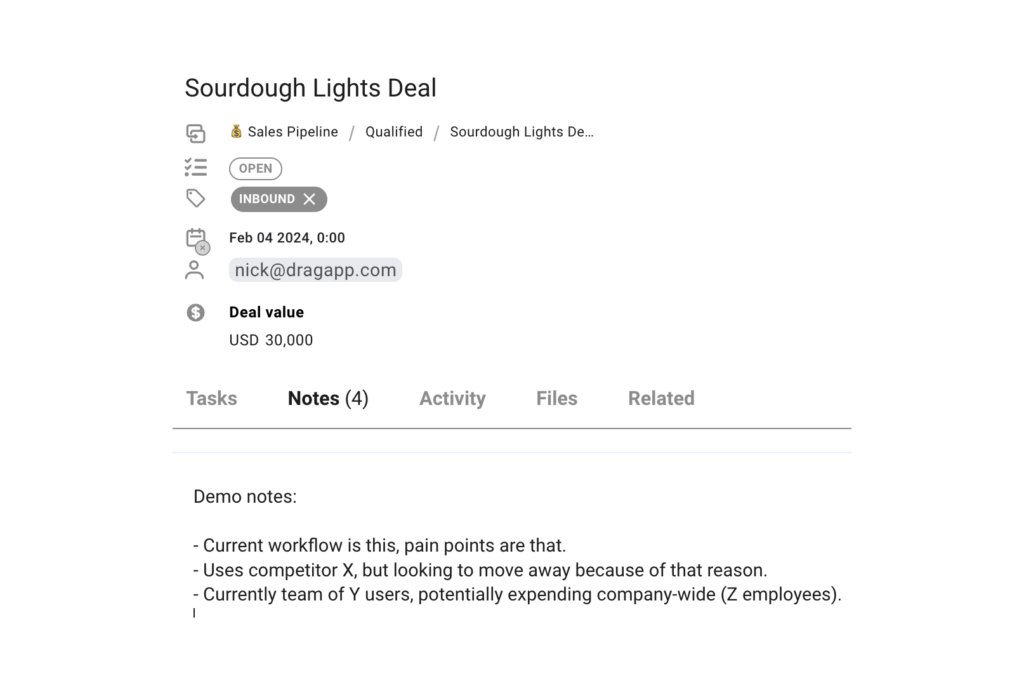Remove the INBOUND tag with X
Screen dimensions: 1024x683
310,199
